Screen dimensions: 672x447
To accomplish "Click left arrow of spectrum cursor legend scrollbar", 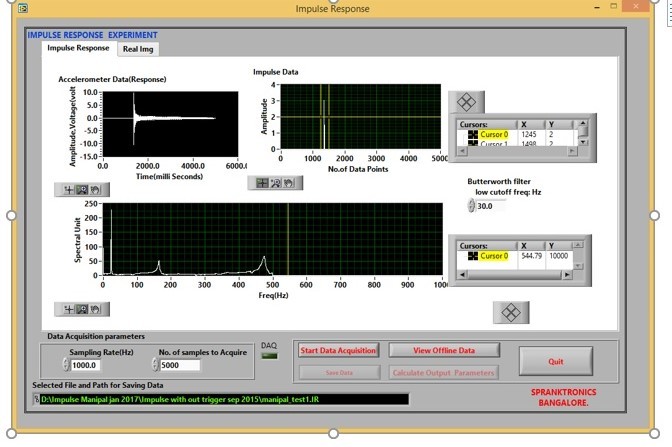I will (462, 274).
